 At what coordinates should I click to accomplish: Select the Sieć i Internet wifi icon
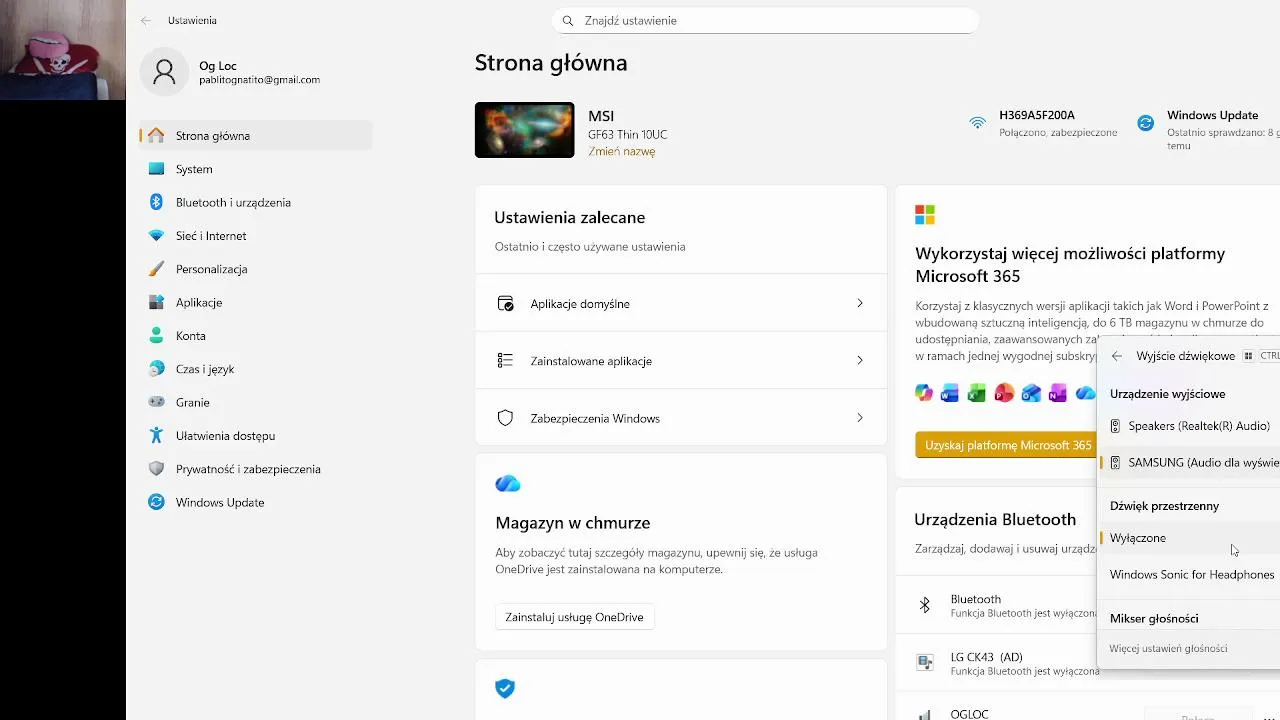[156, 236]
